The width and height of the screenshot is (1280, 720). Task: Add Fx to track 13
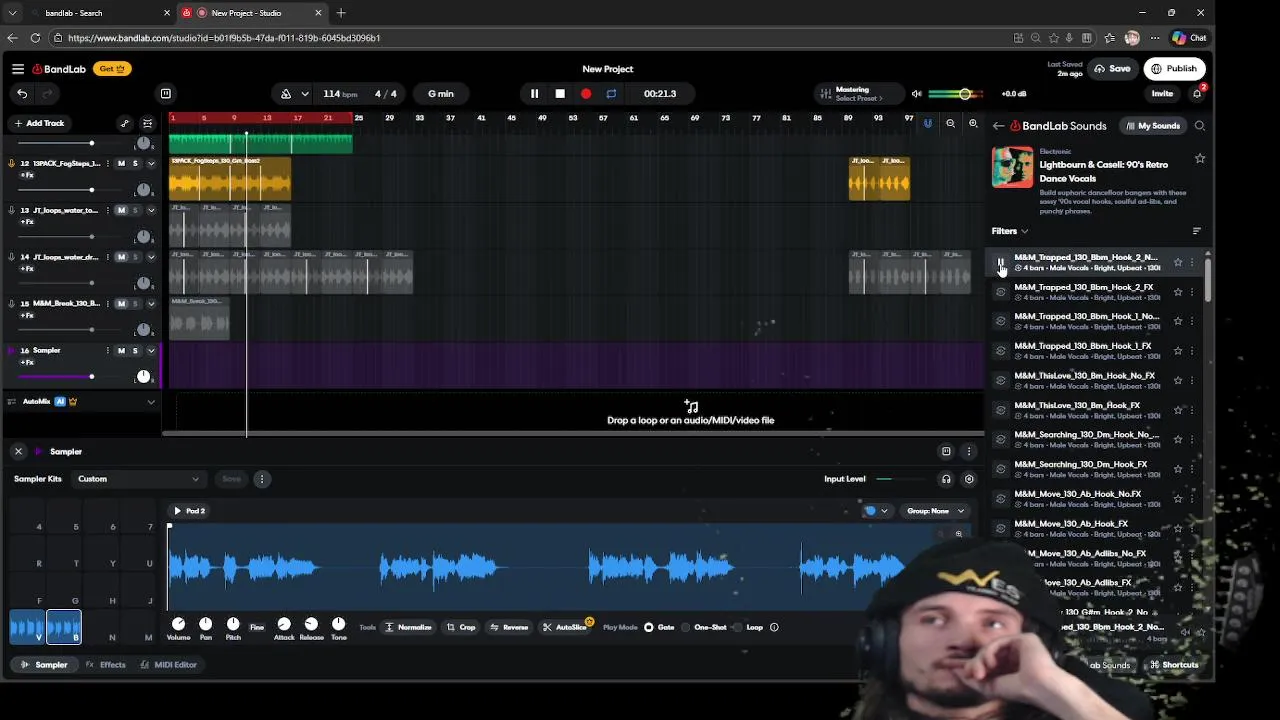tap(28, 222)
